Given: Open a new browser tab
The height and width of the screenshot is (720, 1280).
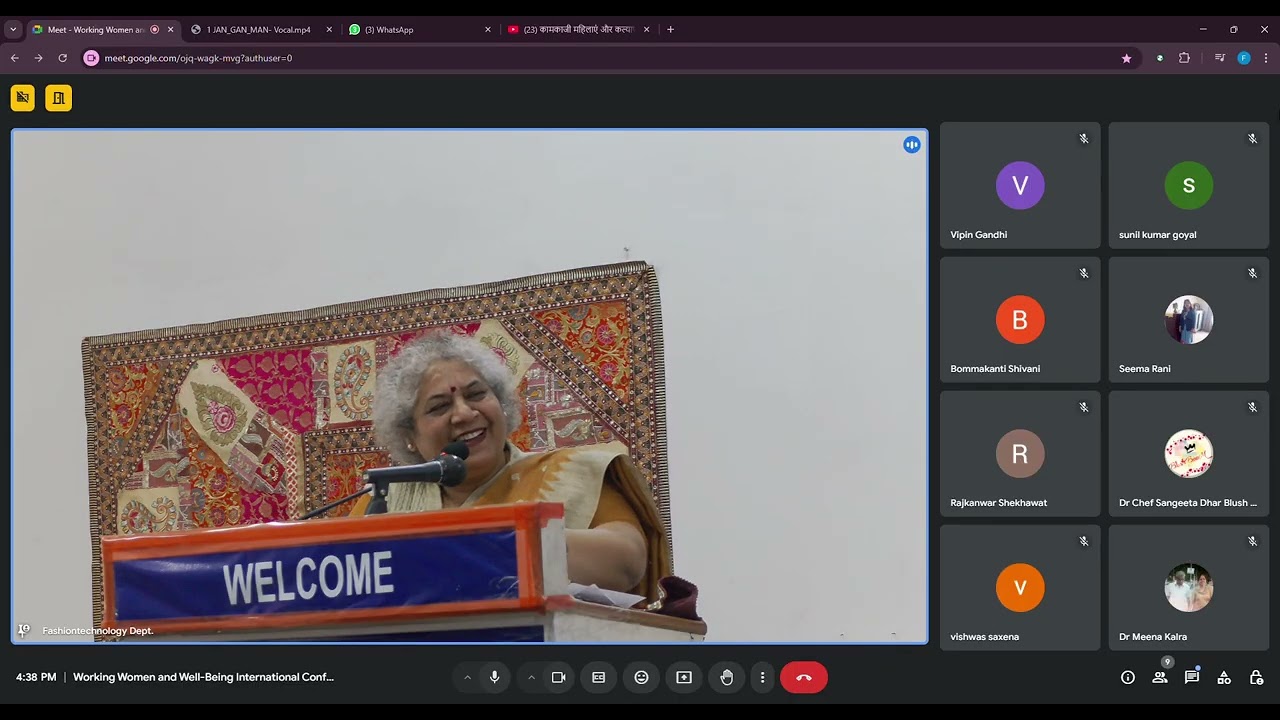Looking at the screenshot, I should [x=670, y=30].
